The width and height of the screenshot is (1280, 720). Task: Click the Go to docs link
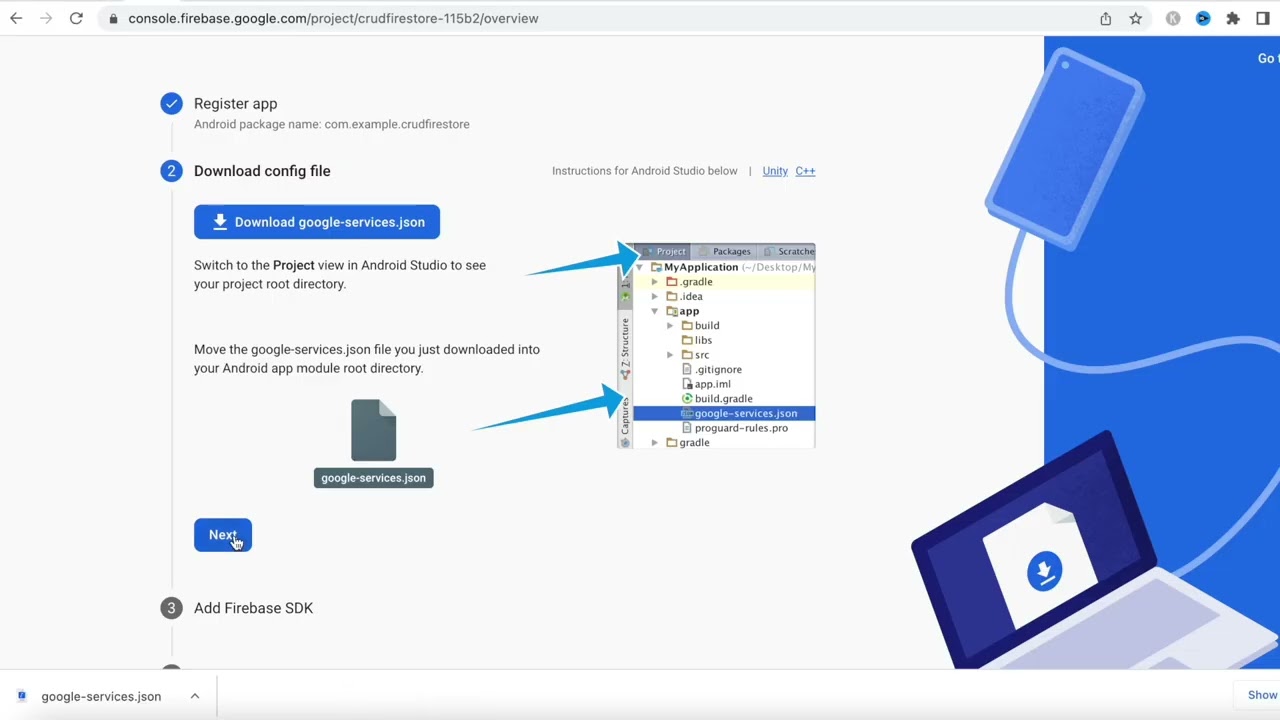[1268, 58]
